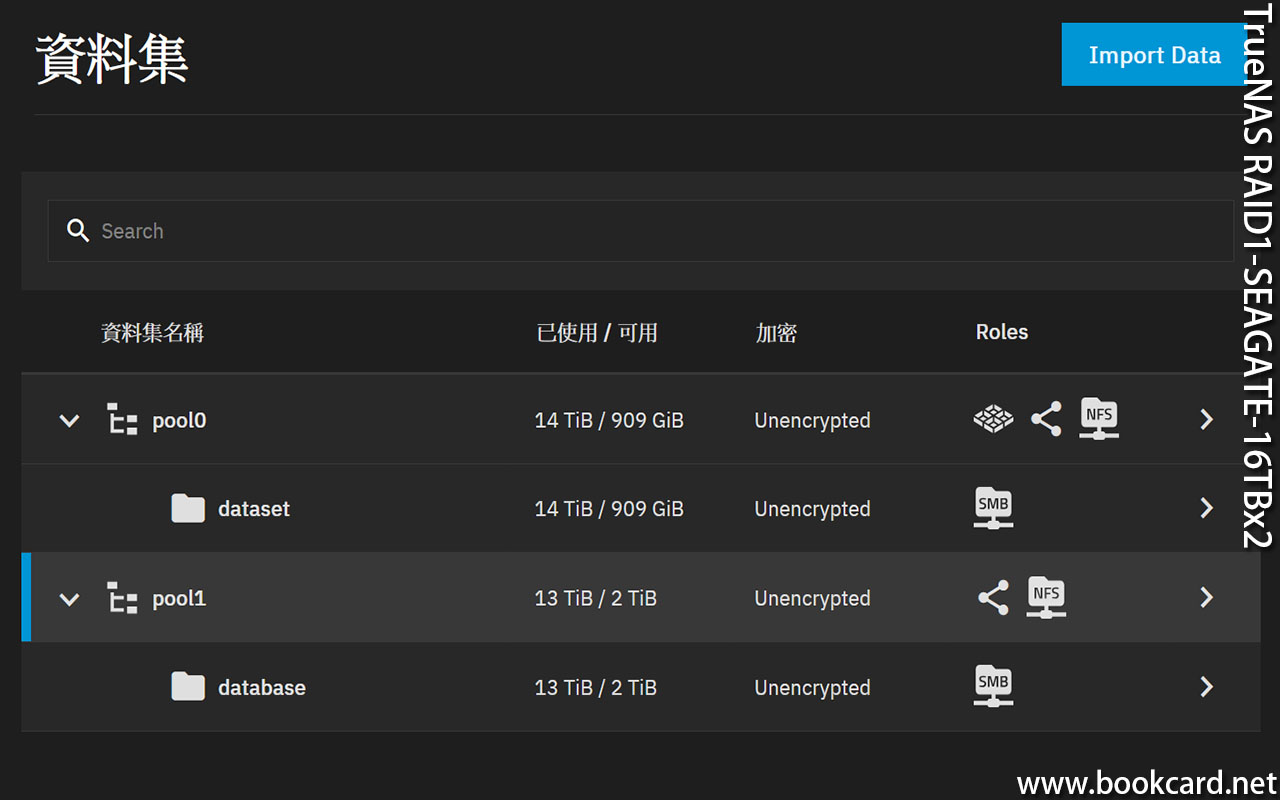
Task: Open pool0 details with right chevron
Action: pos(1206,420)
